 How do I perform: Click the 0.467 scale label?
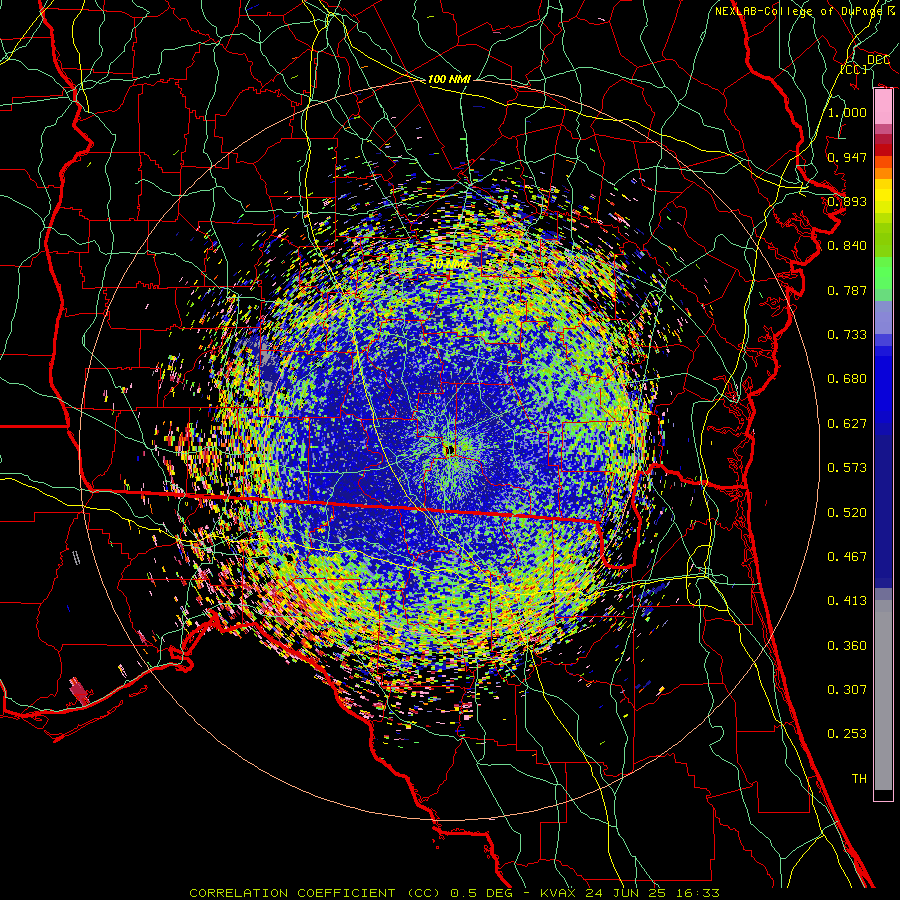point(847,556)
